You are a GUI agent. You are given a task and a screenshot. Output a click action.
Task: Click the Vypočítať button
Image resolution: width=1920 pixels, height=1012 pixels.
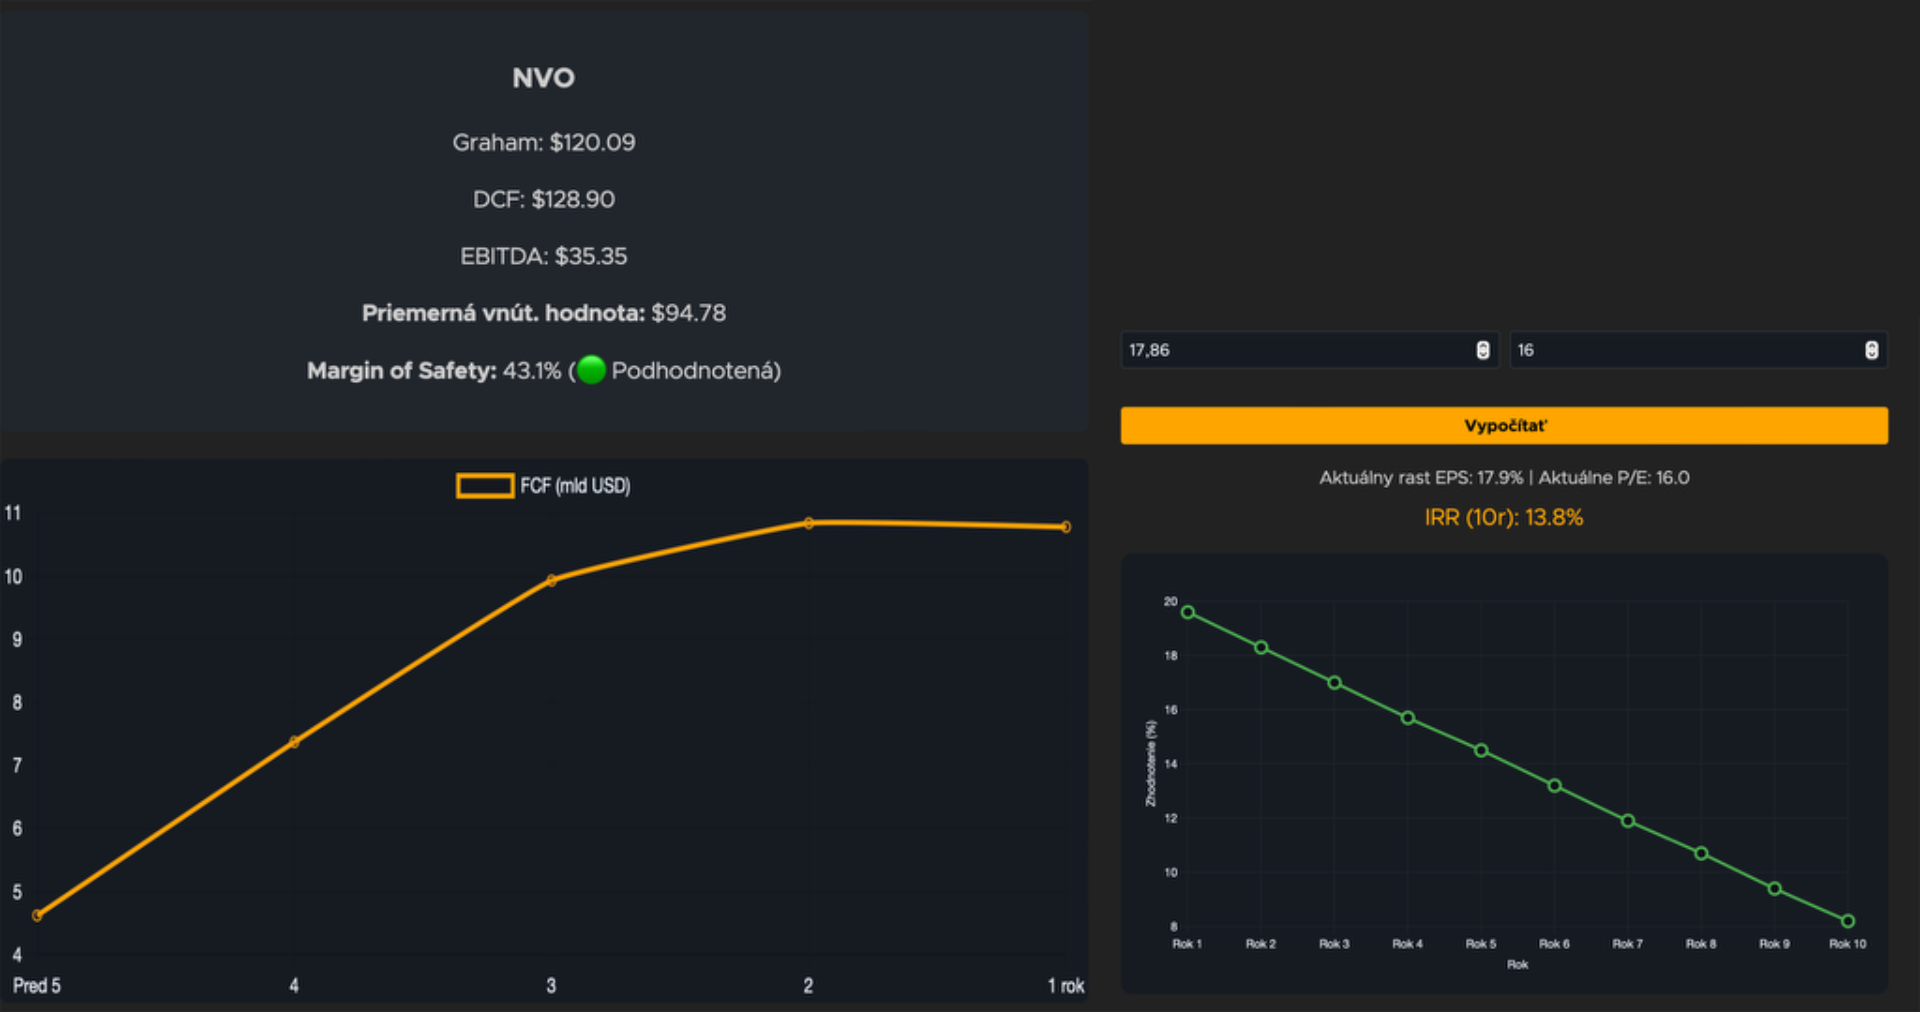click(1504, 425)
